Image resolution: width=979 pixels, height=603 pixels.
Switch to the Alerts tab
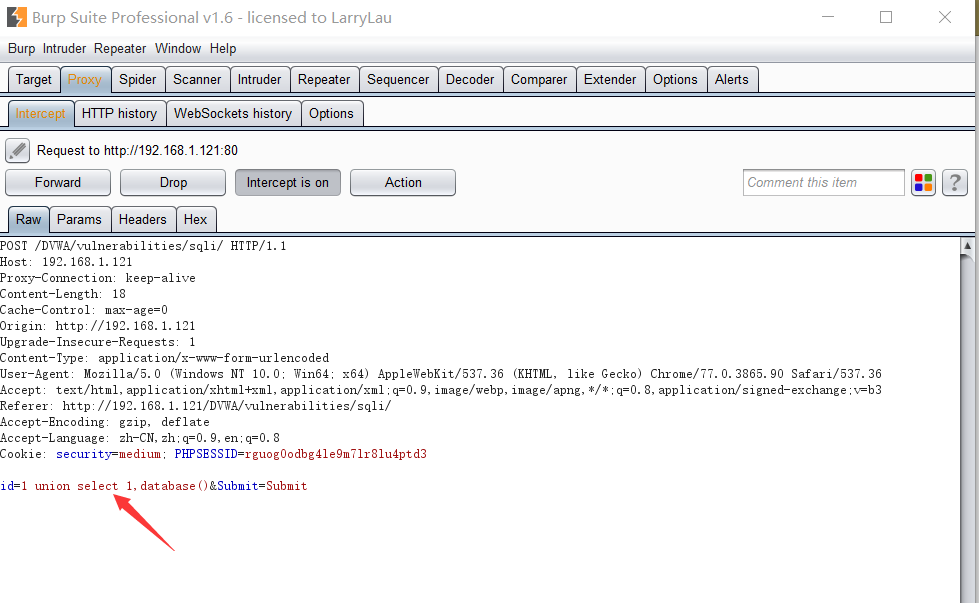tap(732, 80)
